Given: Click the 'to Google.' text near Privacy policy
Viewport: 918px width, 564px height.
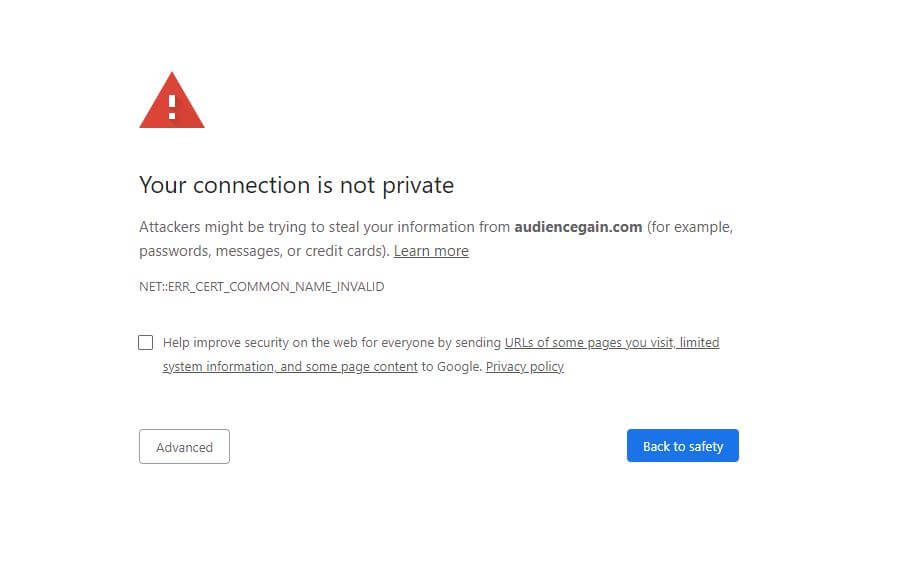Looking at the screenshot, I should (451, 367).
